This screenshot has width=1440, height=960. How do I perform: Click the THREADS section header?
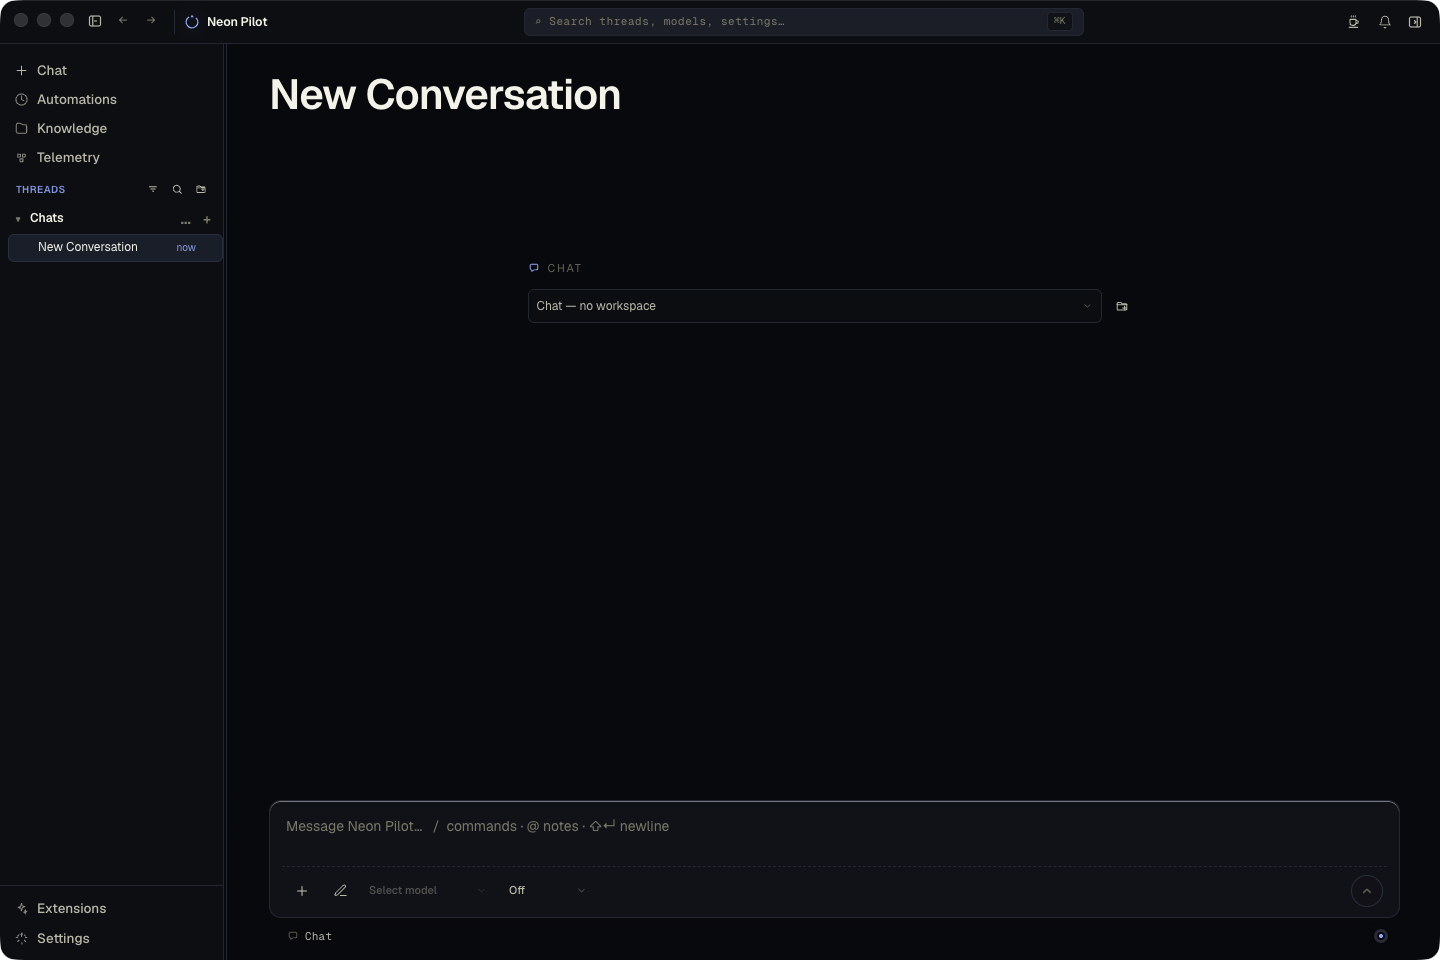tap(40, 190)
